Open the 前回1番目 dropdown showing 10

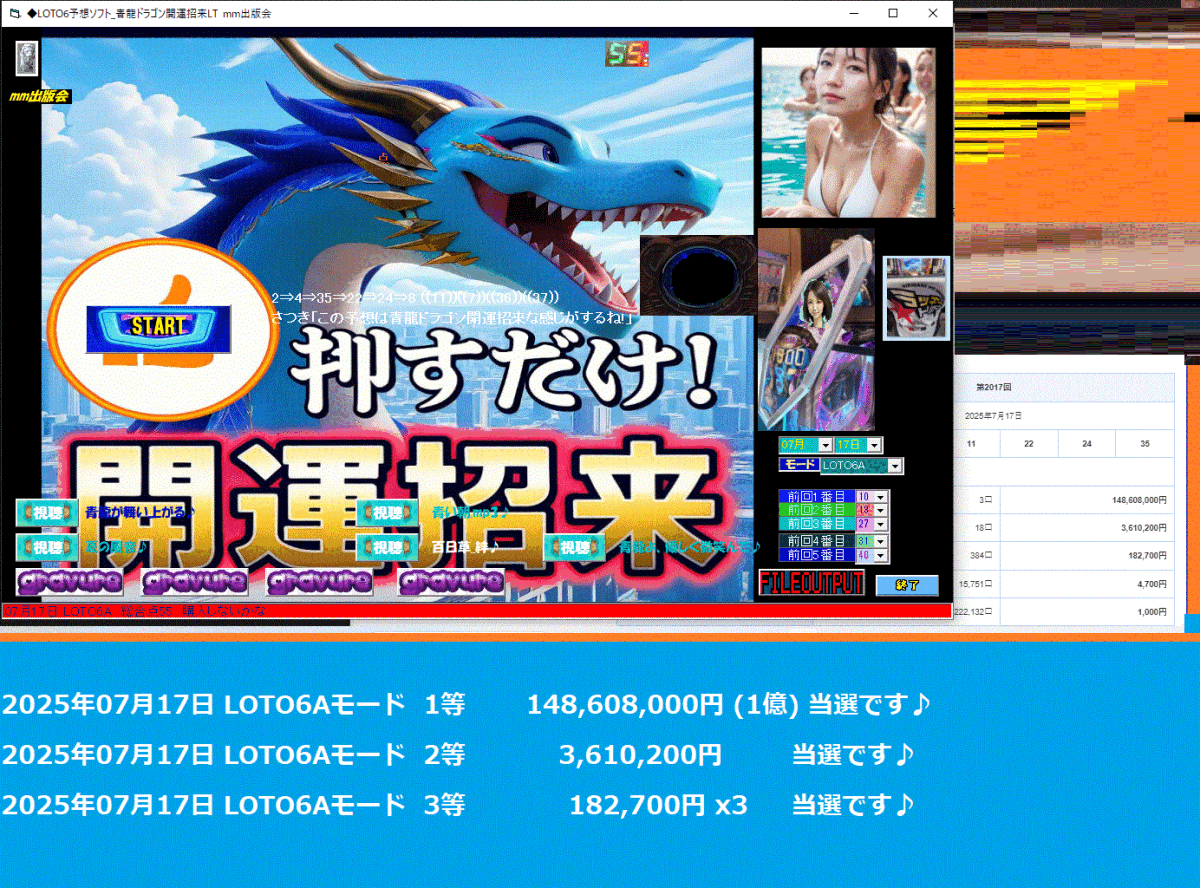881,496
